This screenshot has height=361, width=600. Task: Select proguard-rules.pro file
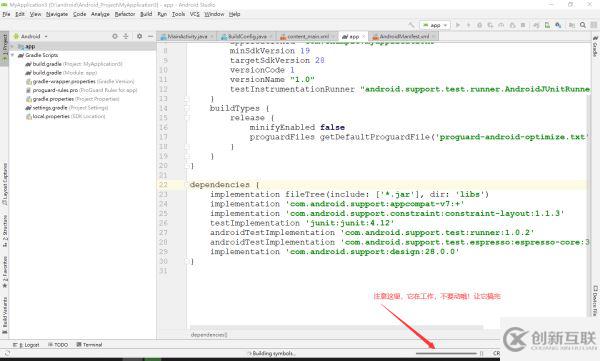click(82, 90)
